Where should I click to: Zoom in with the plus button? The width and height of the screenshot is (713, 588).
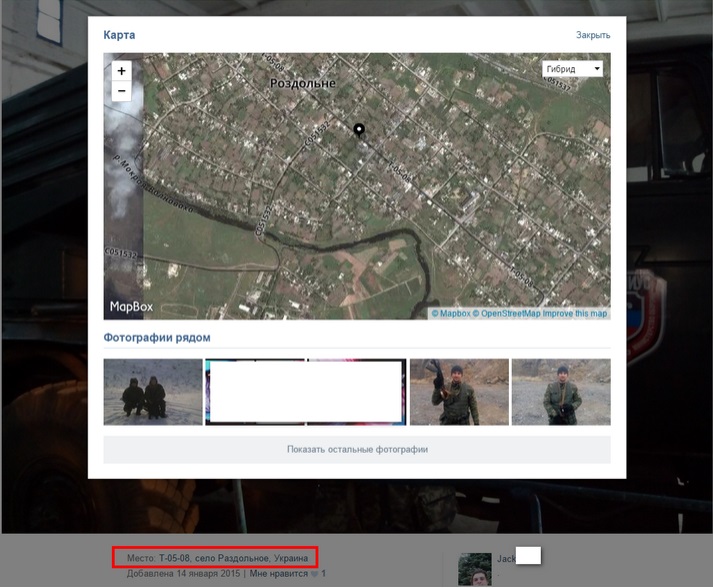coord(121,71)
